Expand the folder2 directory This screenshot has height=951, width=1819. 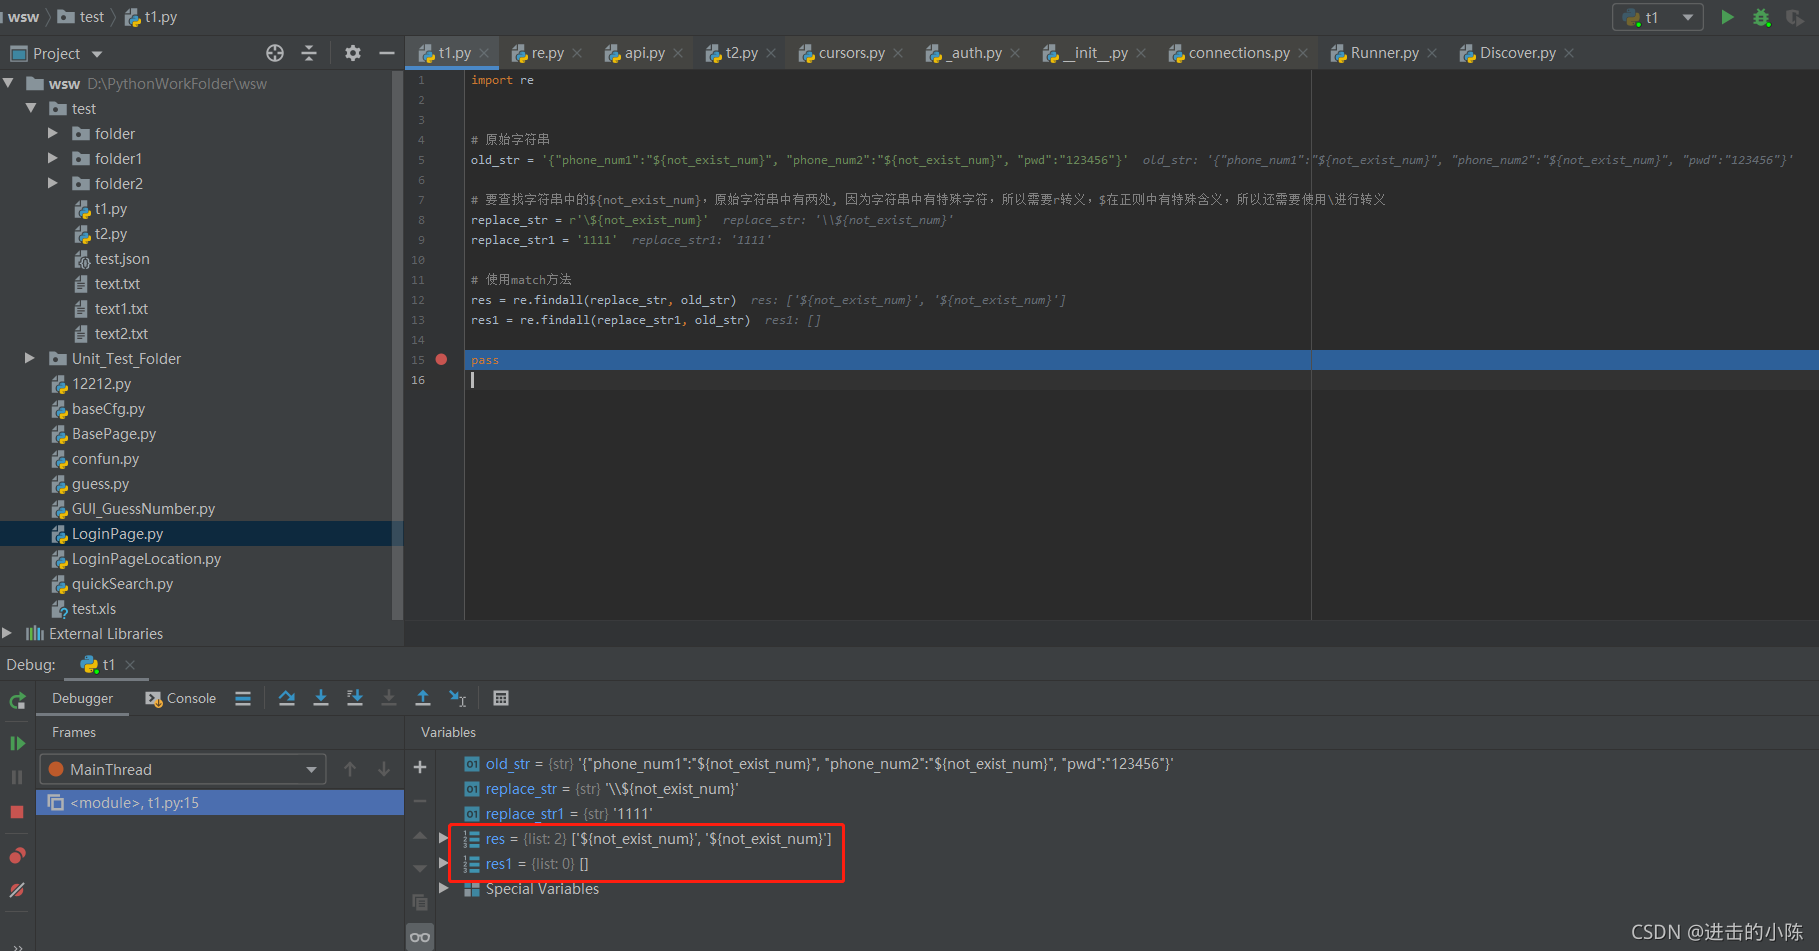click(53, 183)
